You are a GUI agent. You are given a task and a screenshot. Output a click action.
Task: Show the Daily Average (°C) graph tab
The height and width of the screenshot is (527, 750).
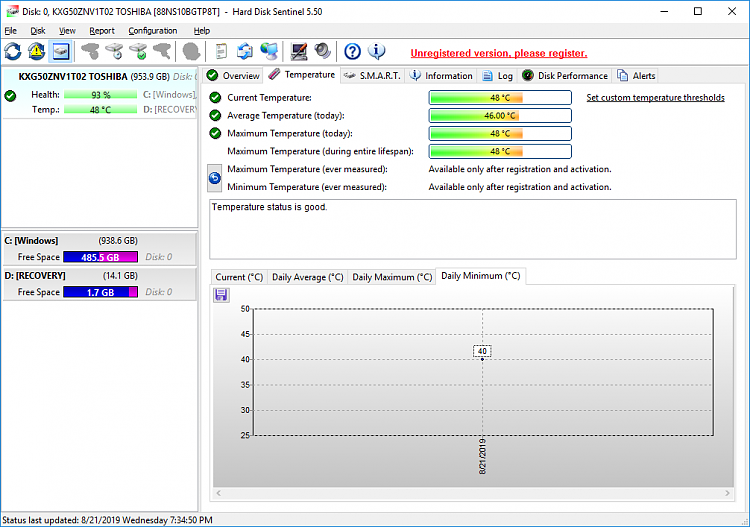(x=308, y=277)
